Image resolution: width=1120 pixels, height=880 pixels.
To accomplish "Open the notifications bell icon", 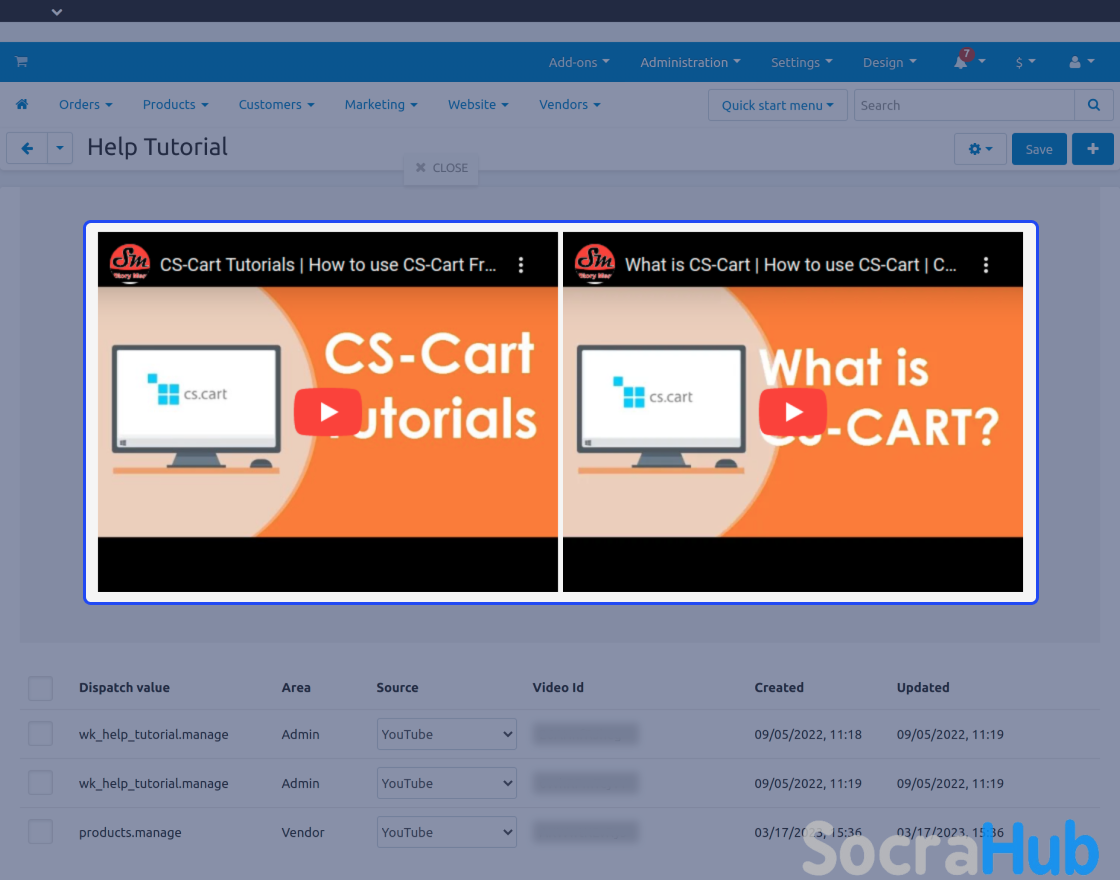I will pos(961,62).
